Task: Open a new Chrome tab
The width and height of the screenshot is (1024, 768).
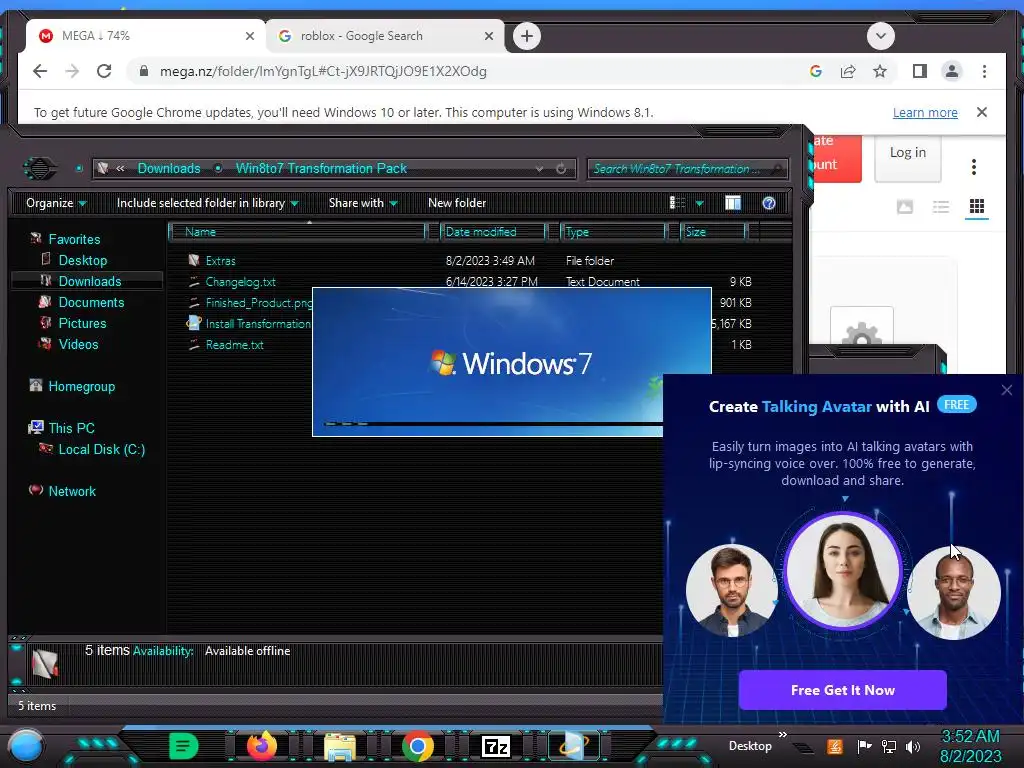Action: [527, 36]
